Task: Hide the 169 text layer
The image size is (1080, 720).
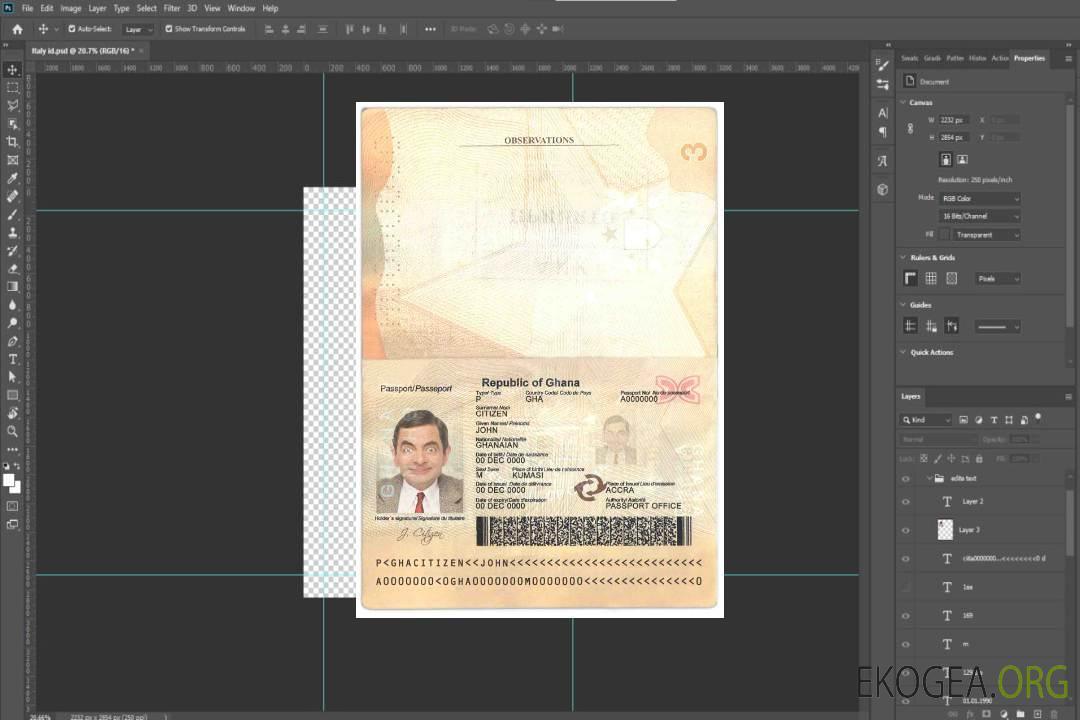Action: tap(906, 616)
